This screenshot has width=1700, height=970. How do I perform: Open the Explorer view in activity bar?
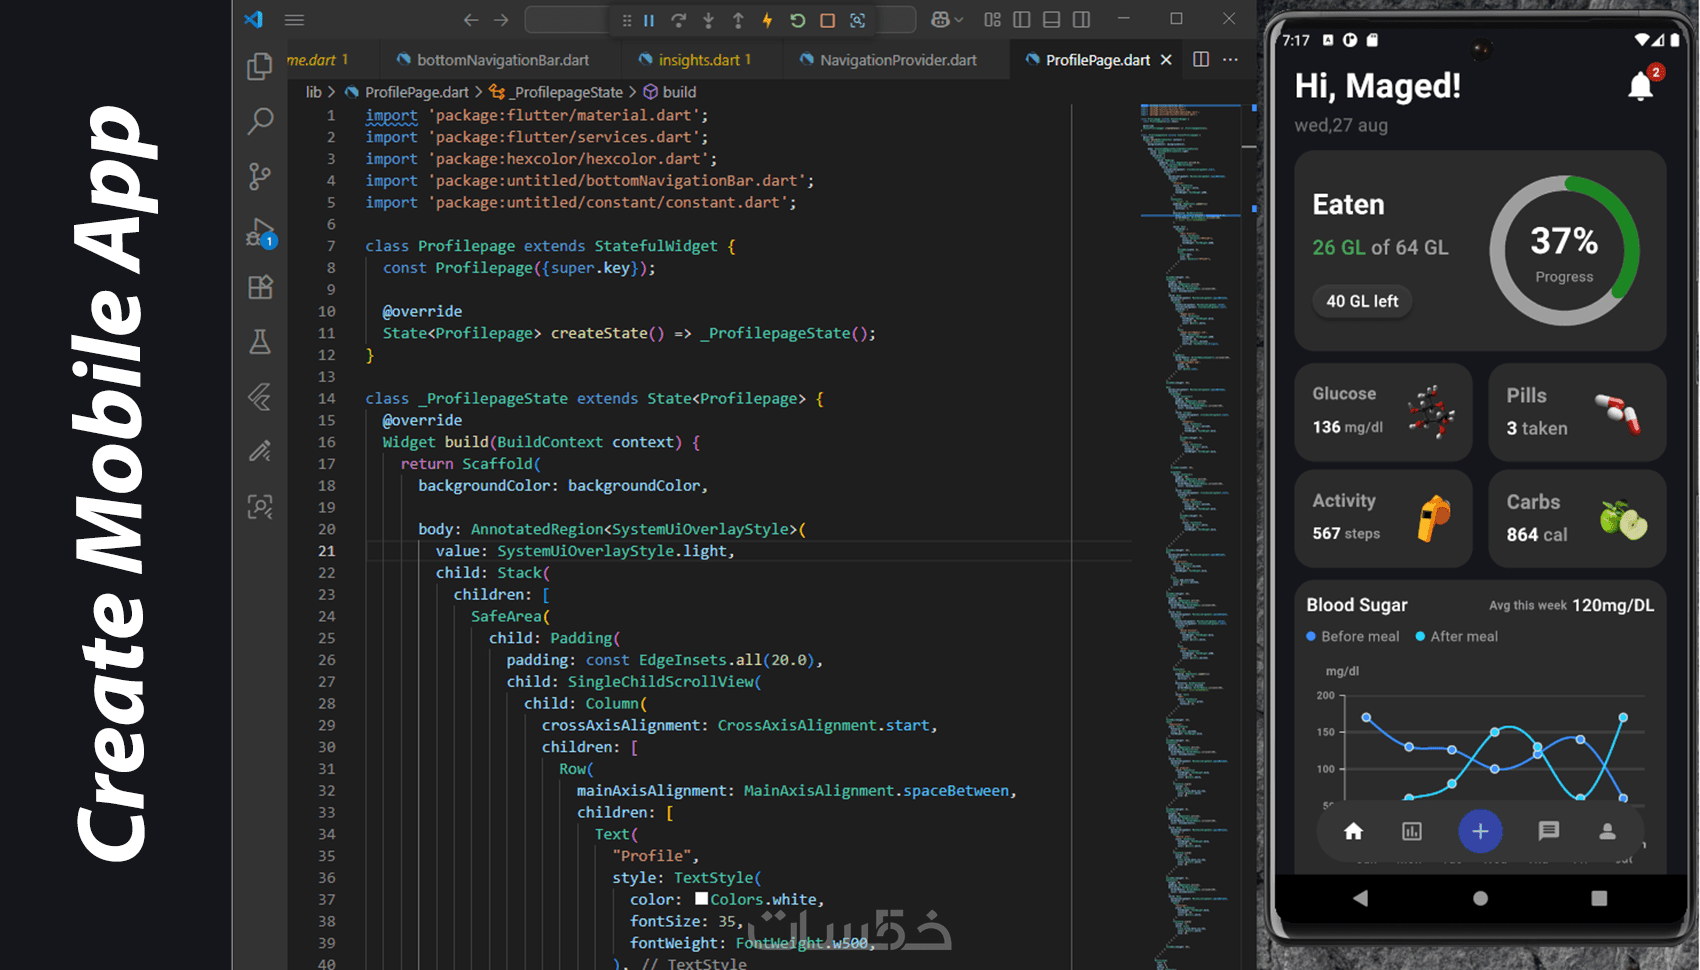point(260,66)
